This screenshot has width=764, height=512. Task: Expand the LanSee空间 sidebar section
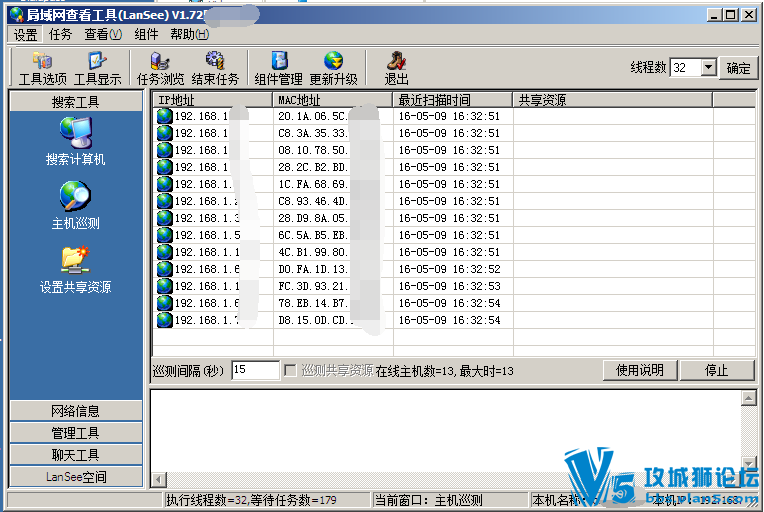[x=76, y=476]
